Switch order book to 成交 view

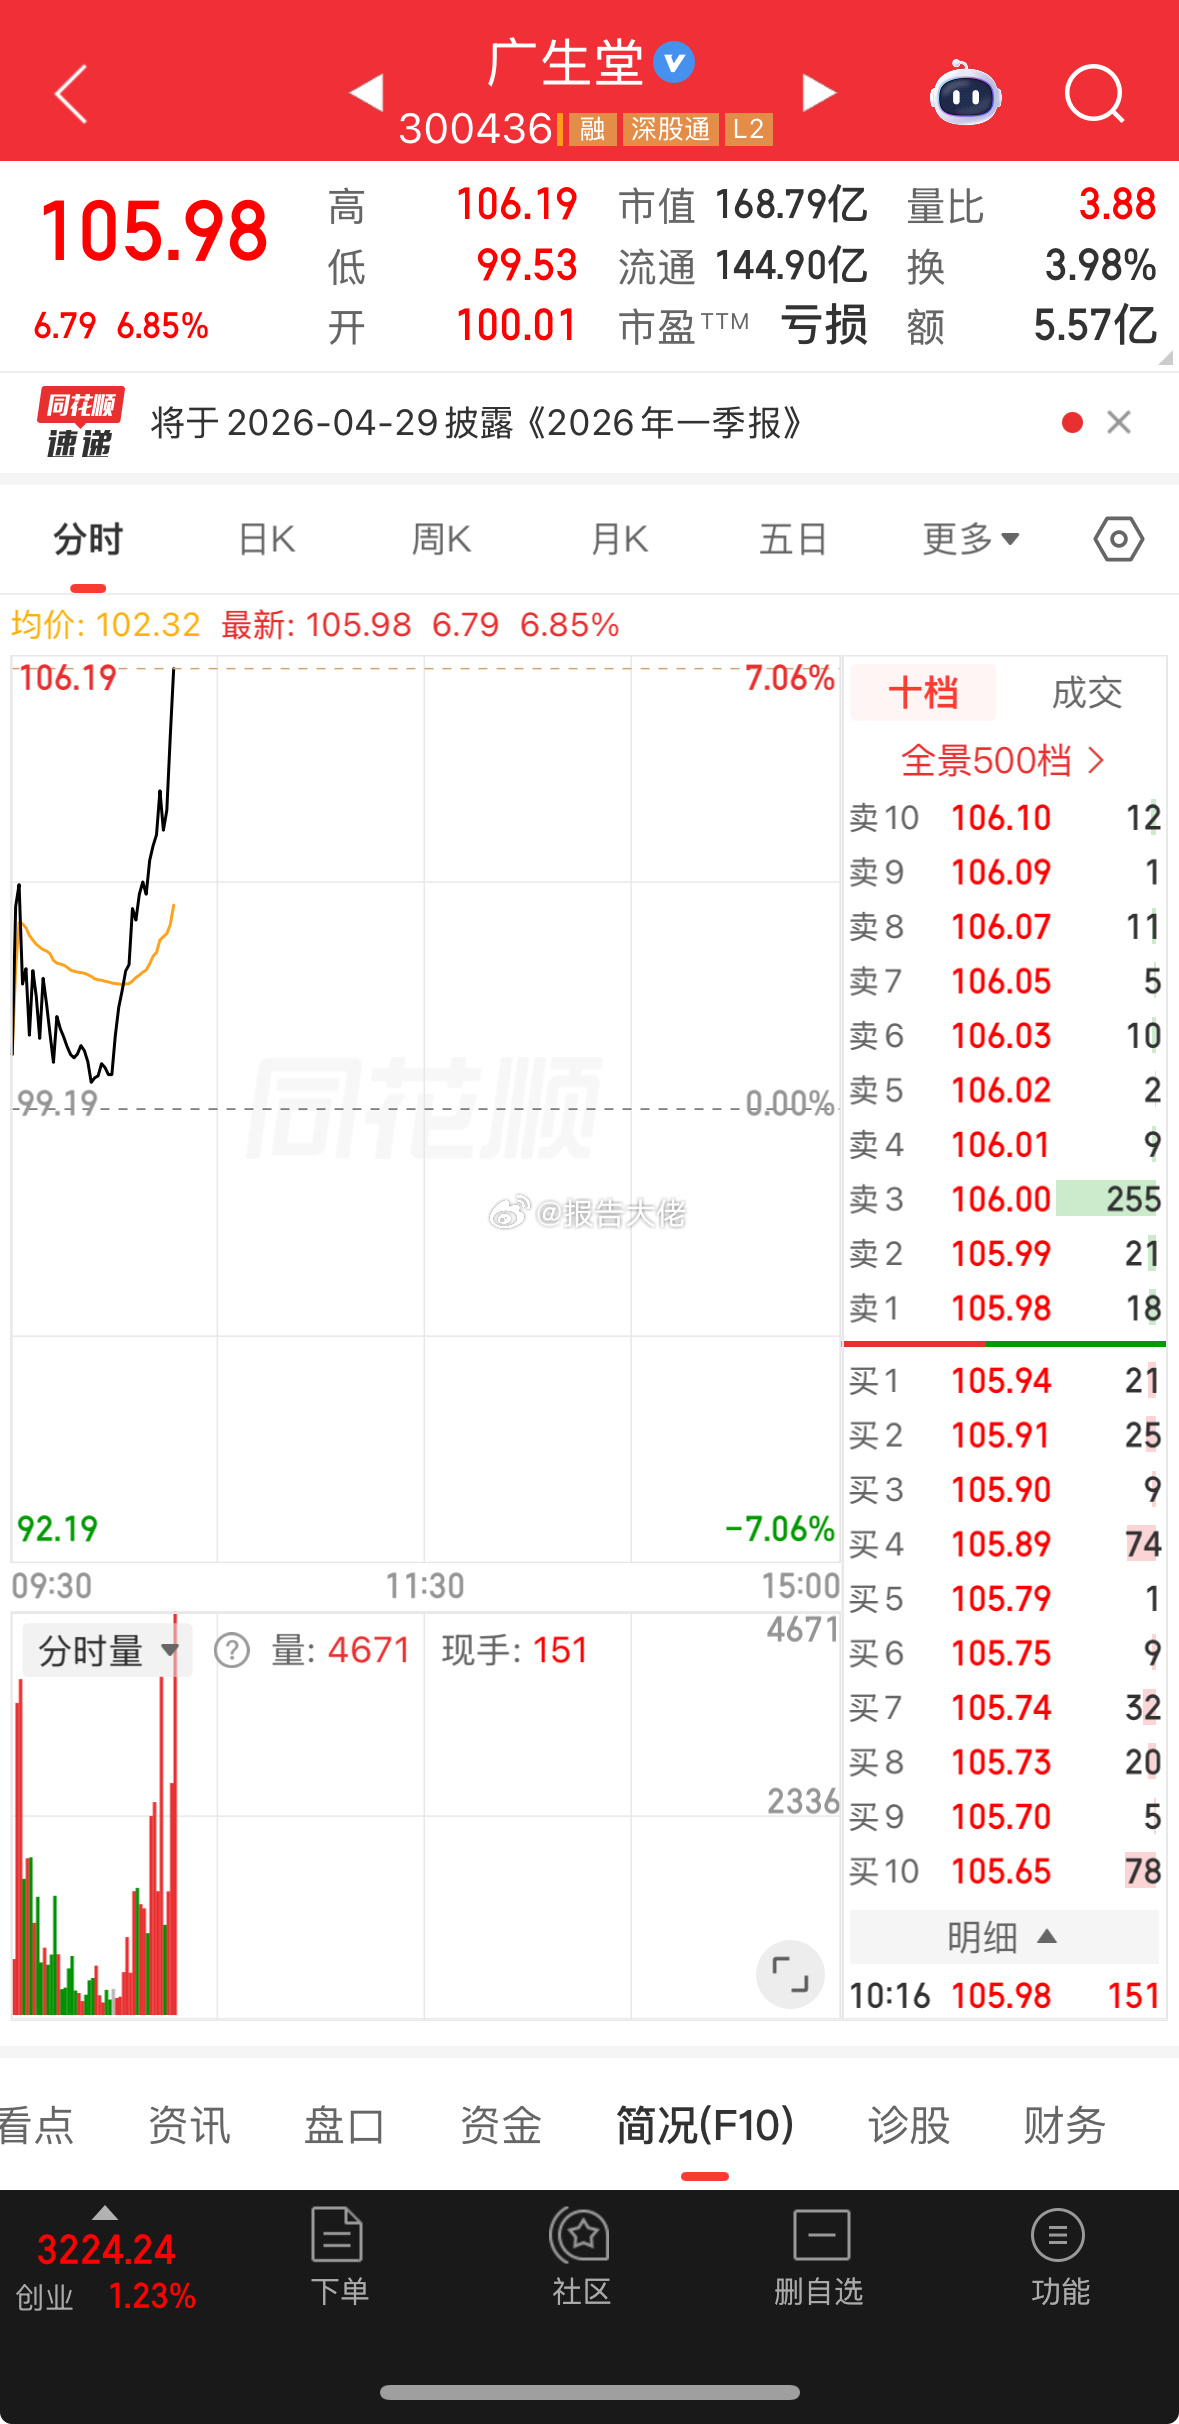pyautogui.click(x=1087, y=692)
